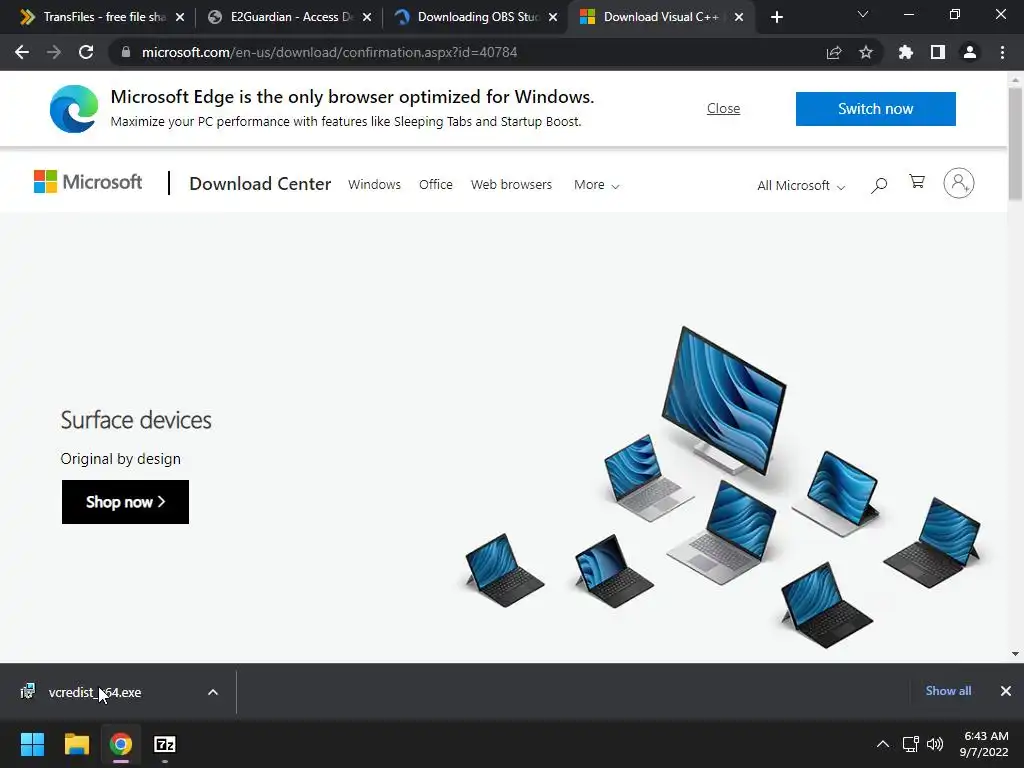Click the padlock site info icon
The image size is (1024, 768).
click(x=126, y=52)
